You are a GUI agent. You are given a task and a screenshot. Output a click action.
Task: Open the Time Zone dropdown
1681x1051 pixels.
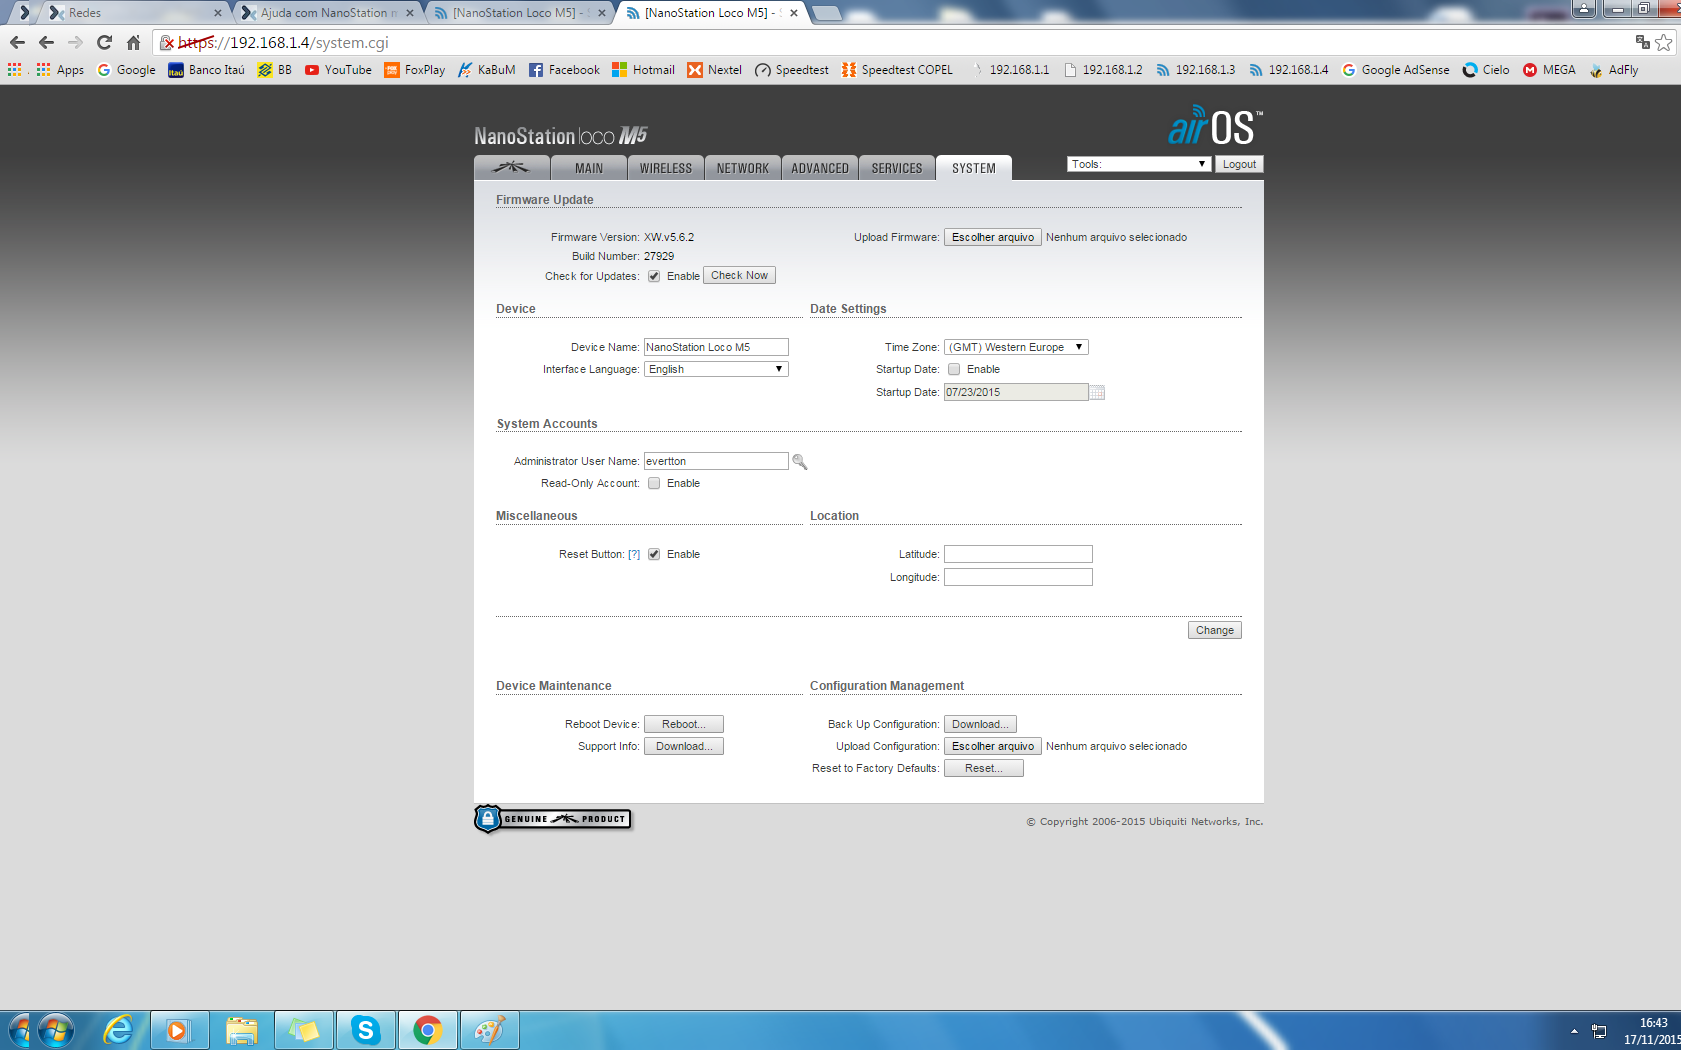pyautogui.click(x=1016, y=347)
